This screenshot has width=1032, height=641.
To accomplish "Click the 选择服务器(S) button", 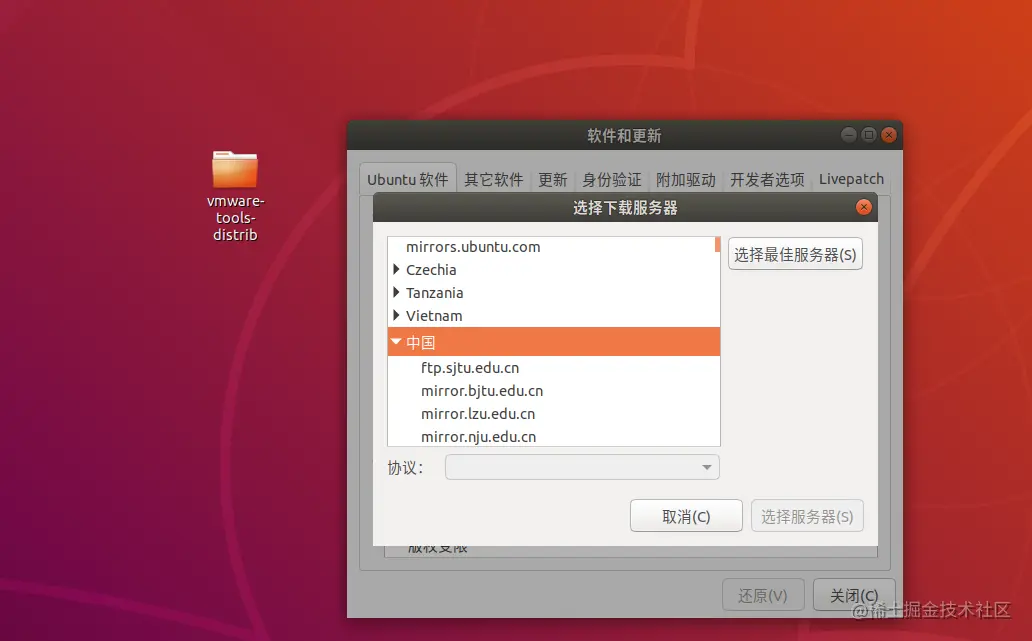I will pyautogui.click(x=807, y=516).
